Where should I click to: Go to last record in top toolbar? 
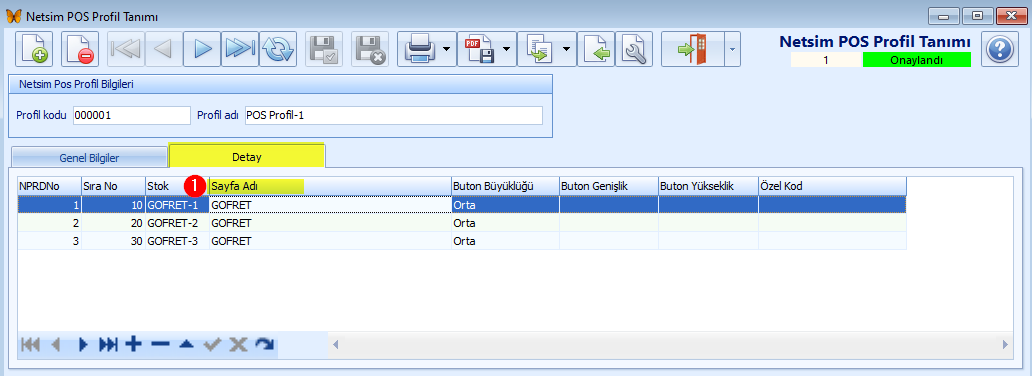coord(240,49)
